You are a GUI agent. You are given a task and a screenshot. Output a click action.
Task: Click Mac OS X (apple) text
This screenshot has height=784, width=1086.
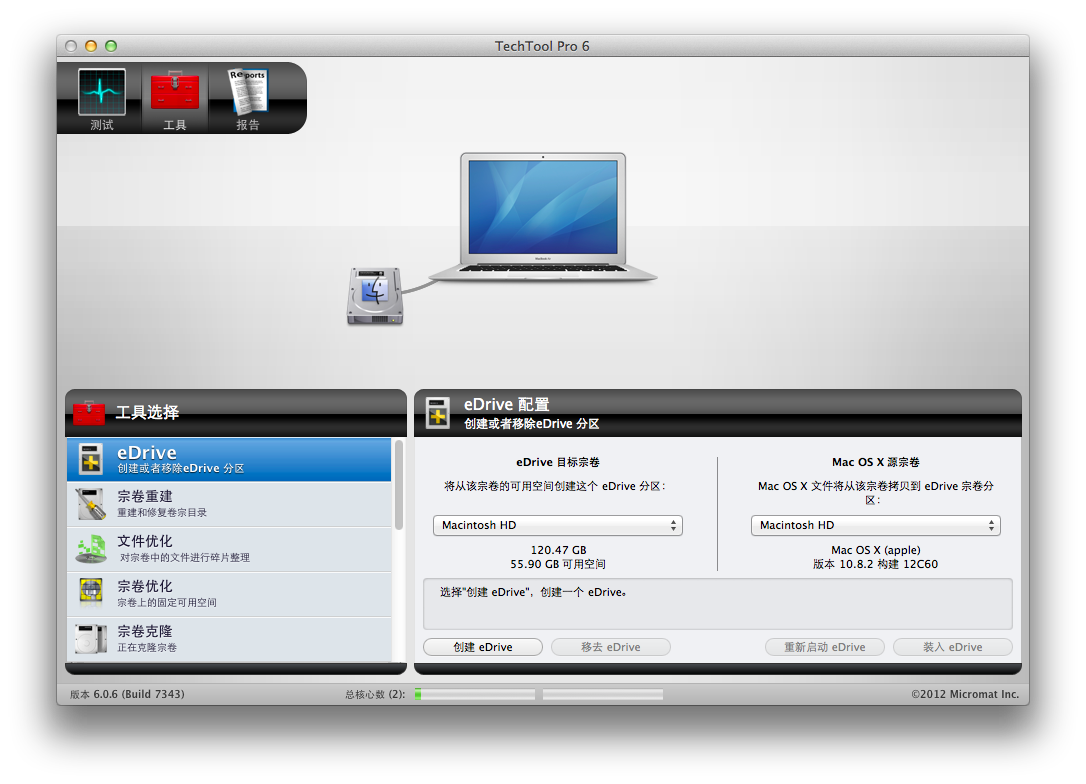(875, 550)
